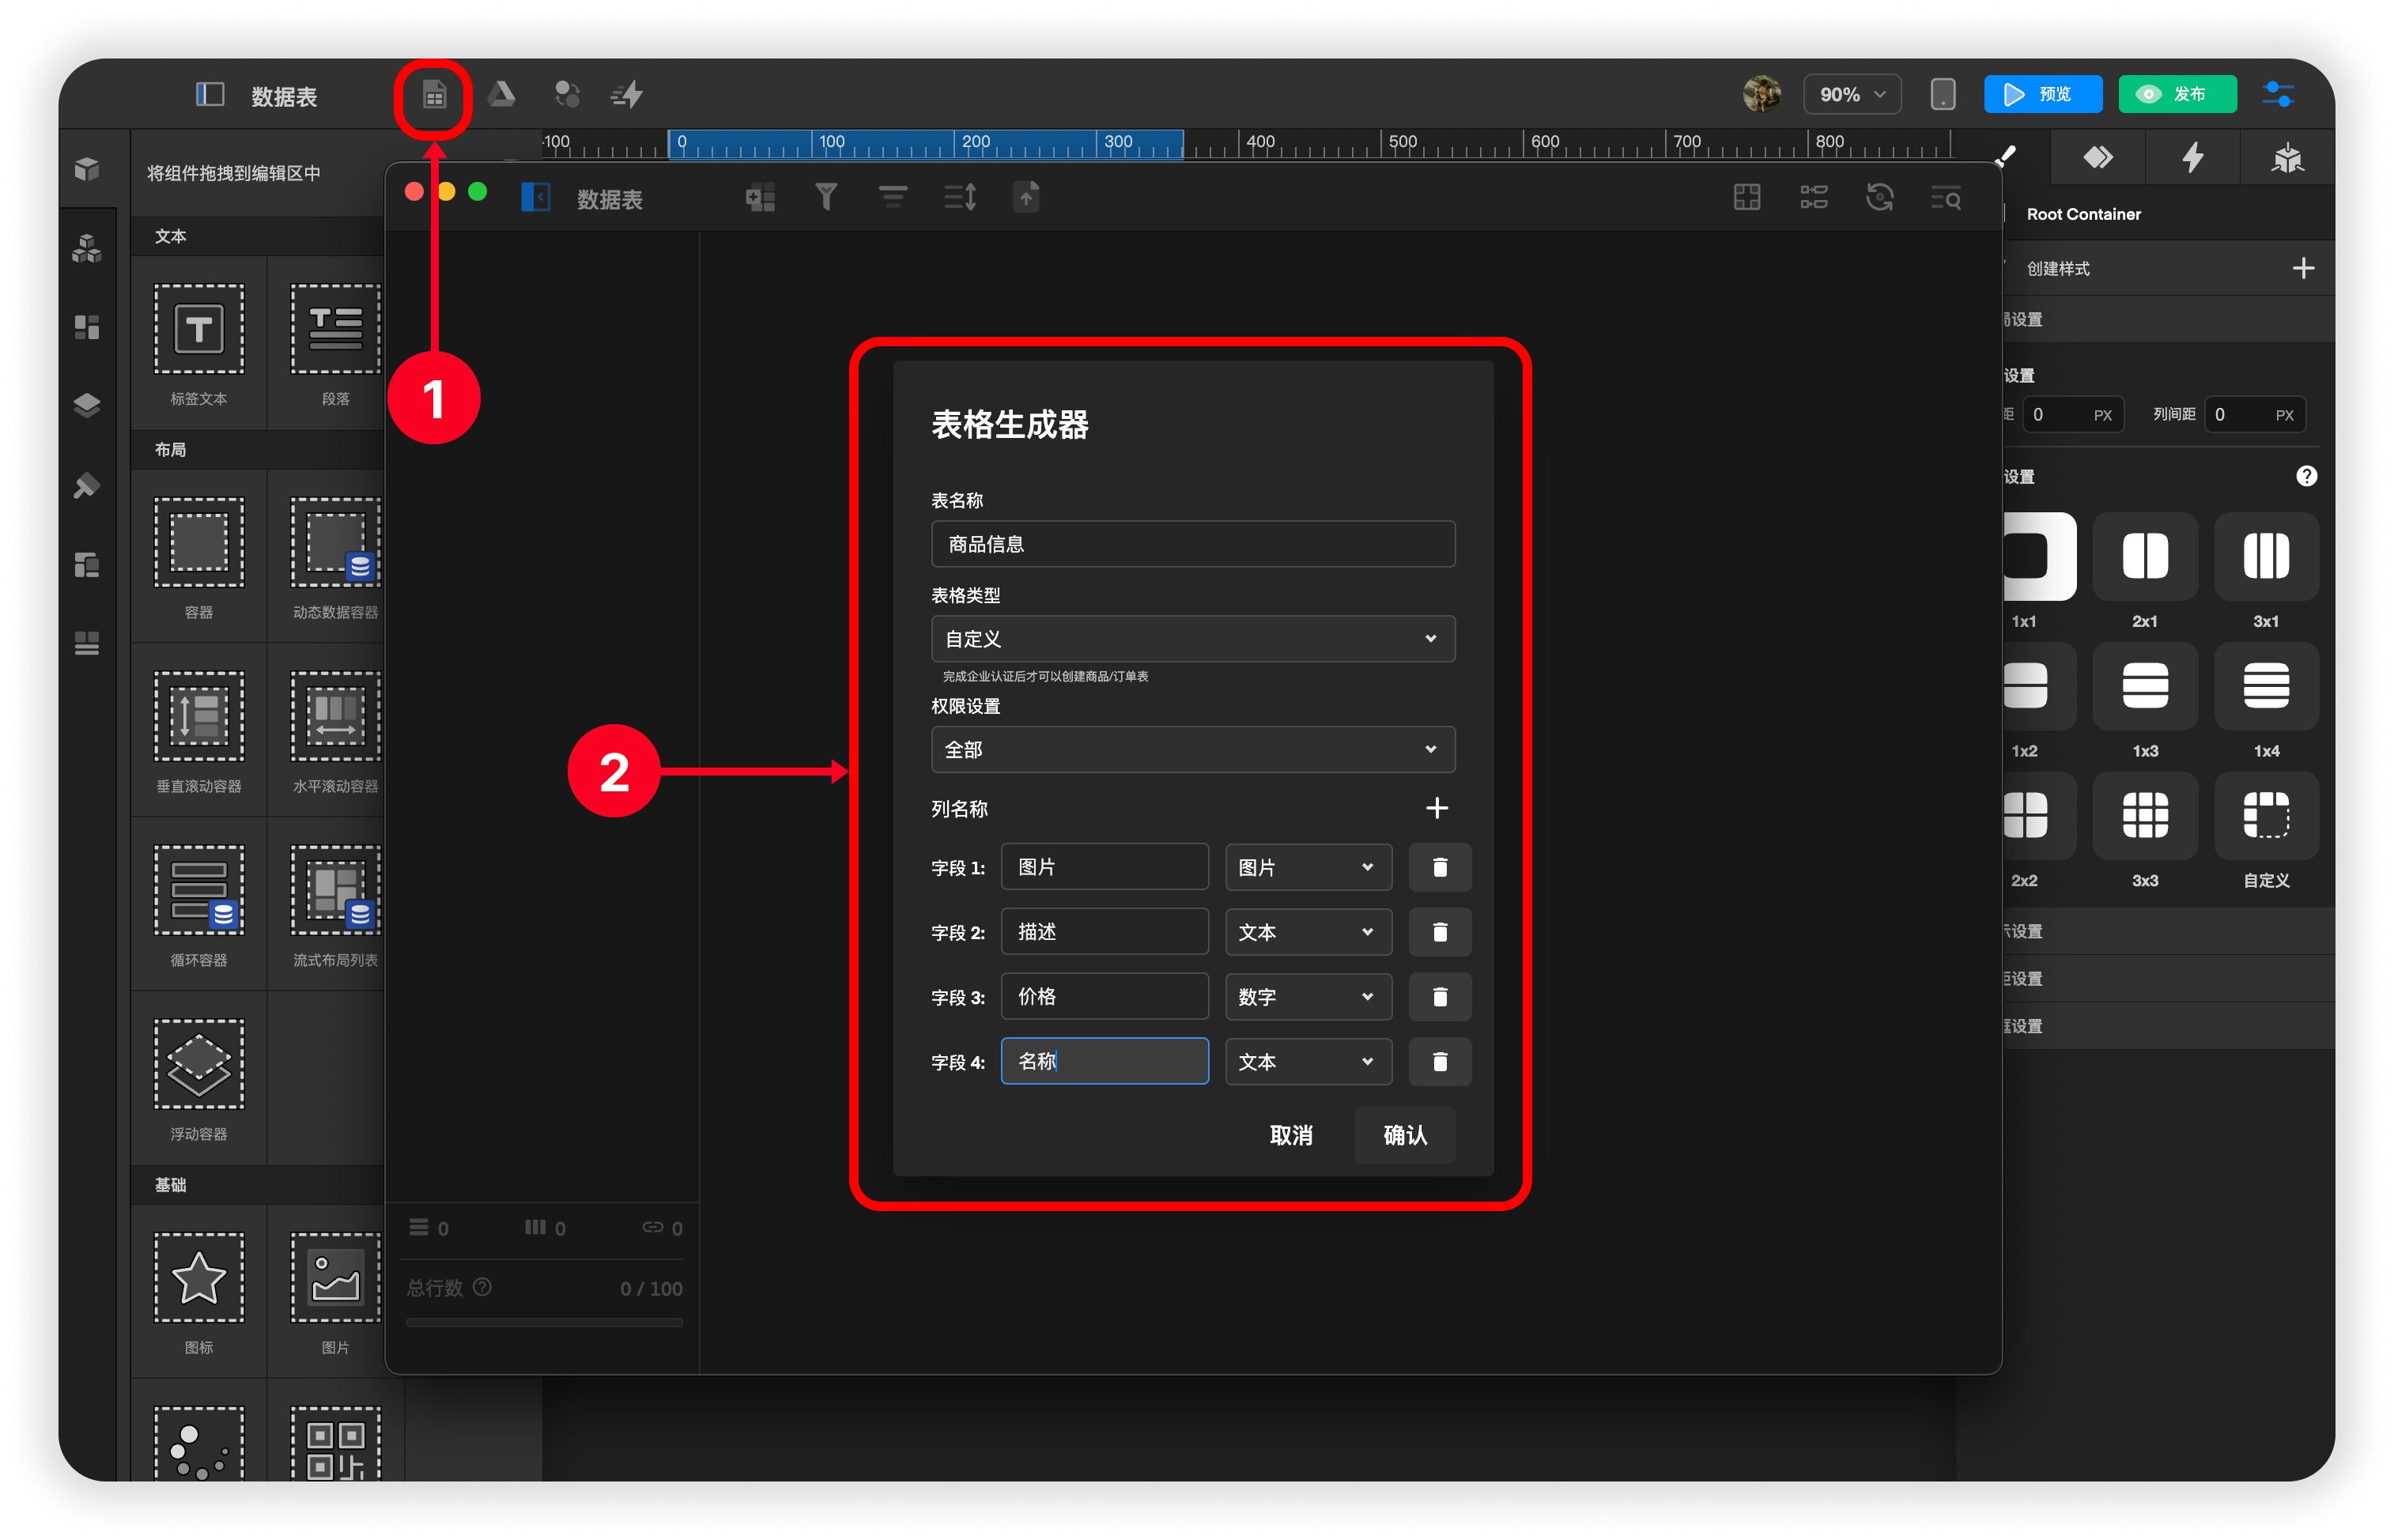Delete field 2 with its trash icon
Image resolution: width=2394 pixels, height=1540 pixels.
coord(1439,932)
